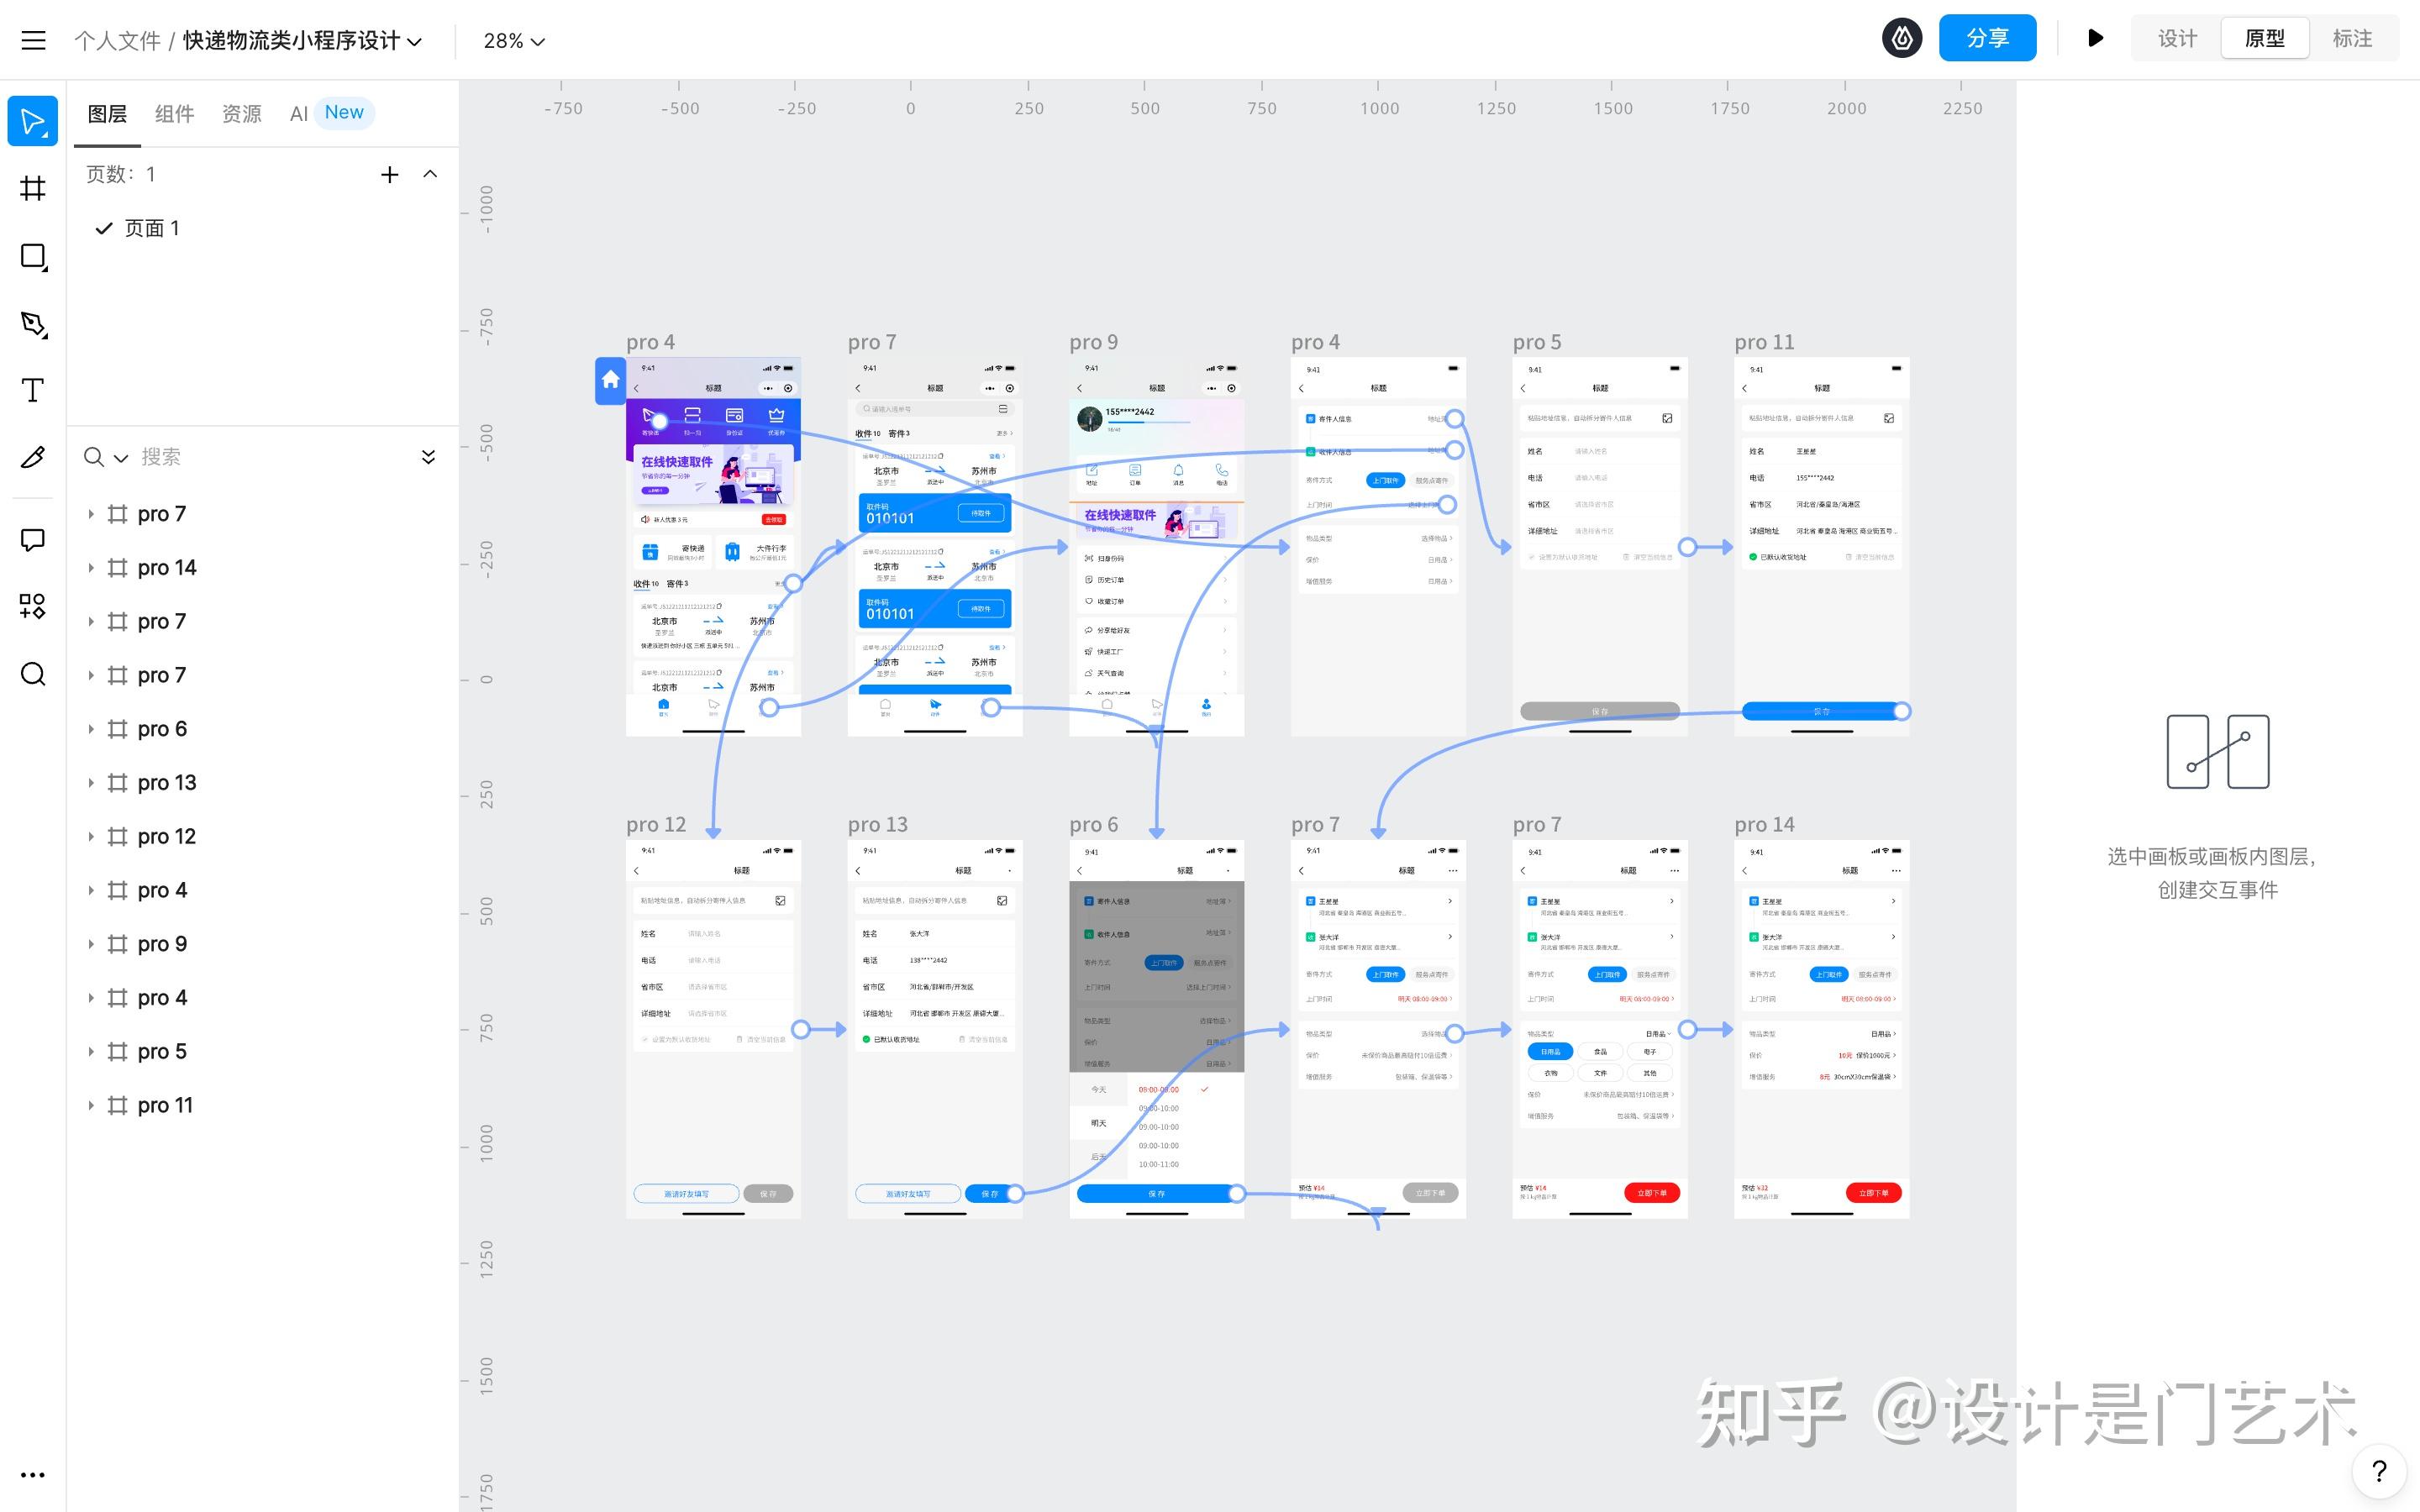Viewport: 2420px width, 1512px height.
Task: Open the 组件 tab
Action: pyautogui.click(x=174, y=113)
